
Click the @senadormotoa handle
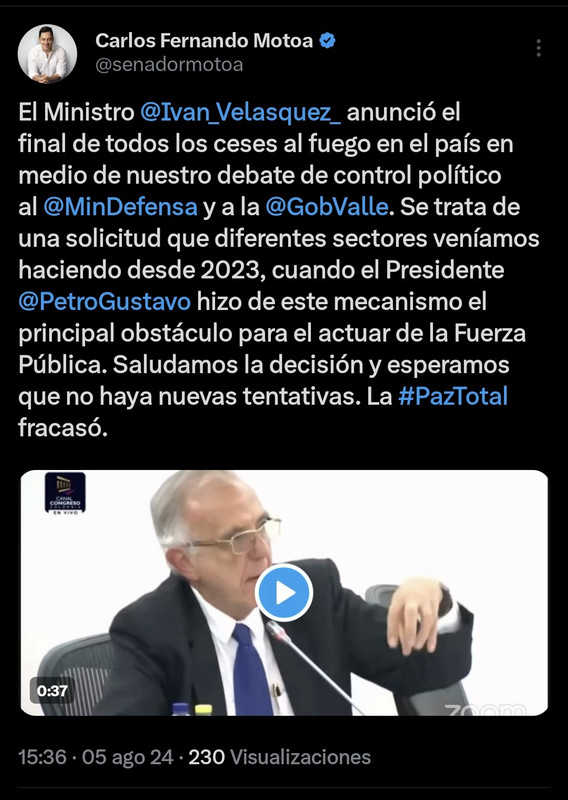pos(169,65)
